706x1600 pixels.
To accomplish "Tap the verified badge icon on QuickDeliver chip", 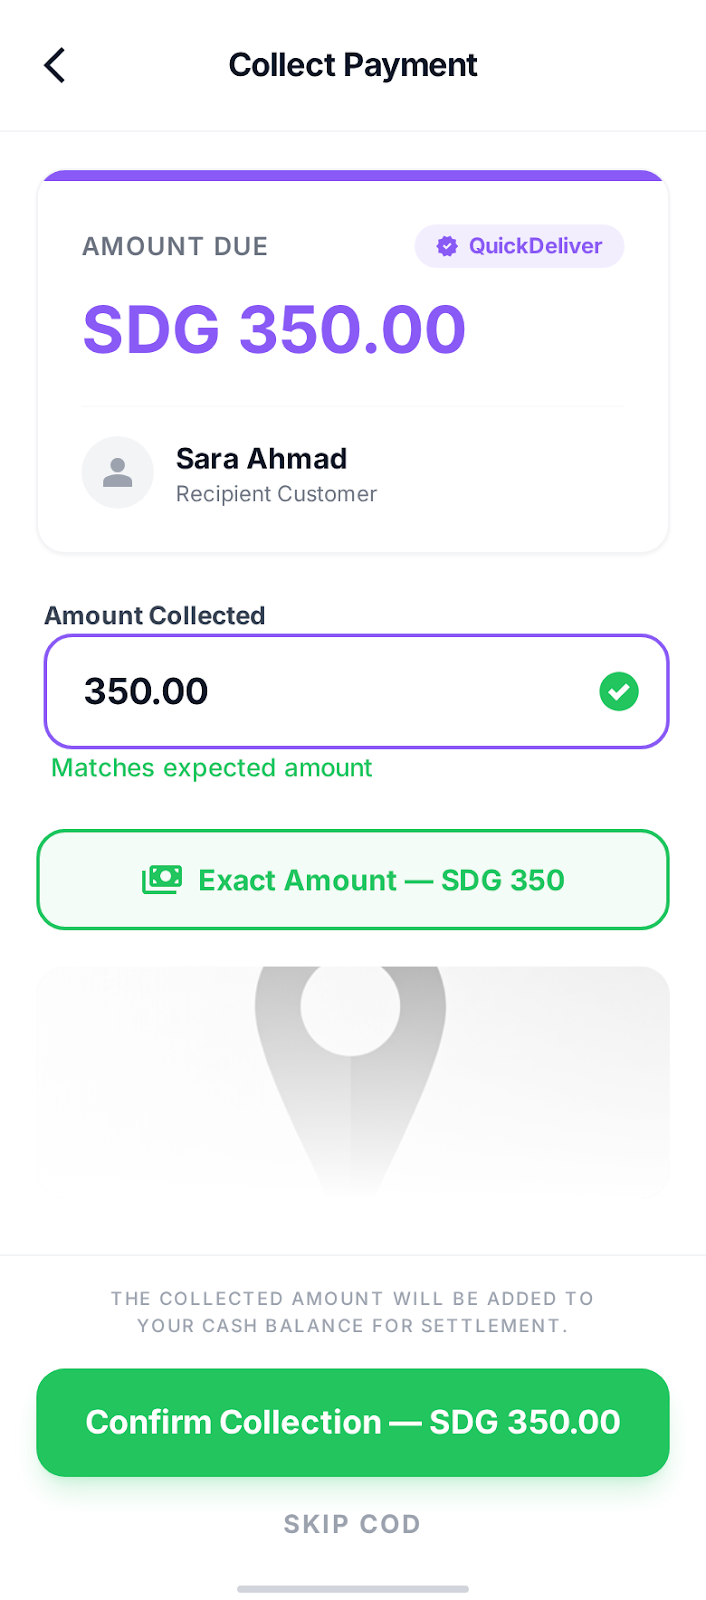I will click(446, 245).
